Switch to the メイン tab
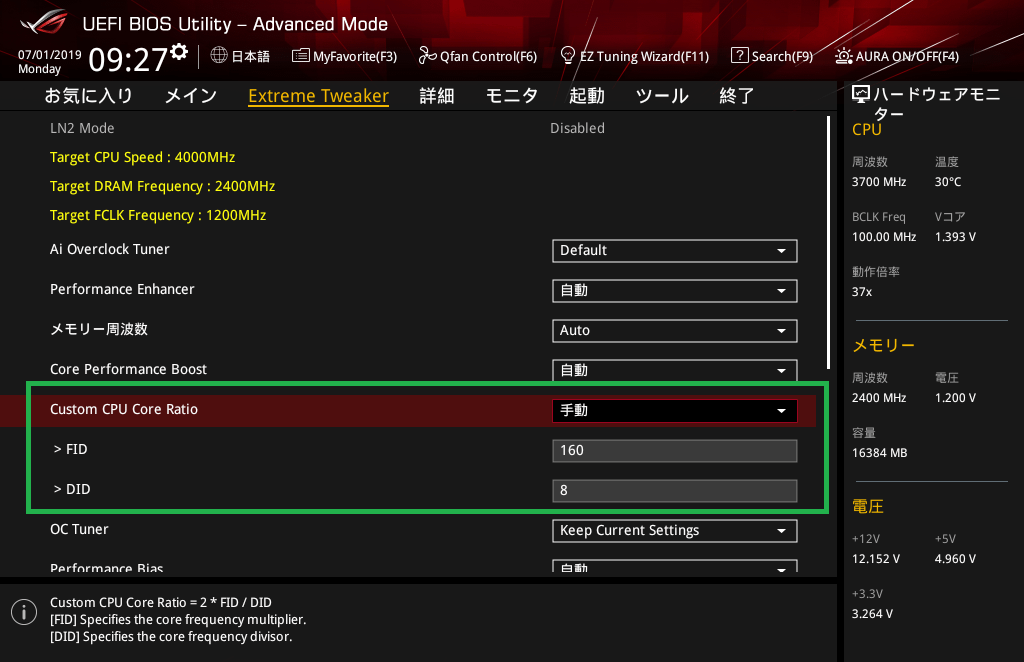The width and height of the screenshot is (1024, 662). pyautogui.click(x=191, y=96)
